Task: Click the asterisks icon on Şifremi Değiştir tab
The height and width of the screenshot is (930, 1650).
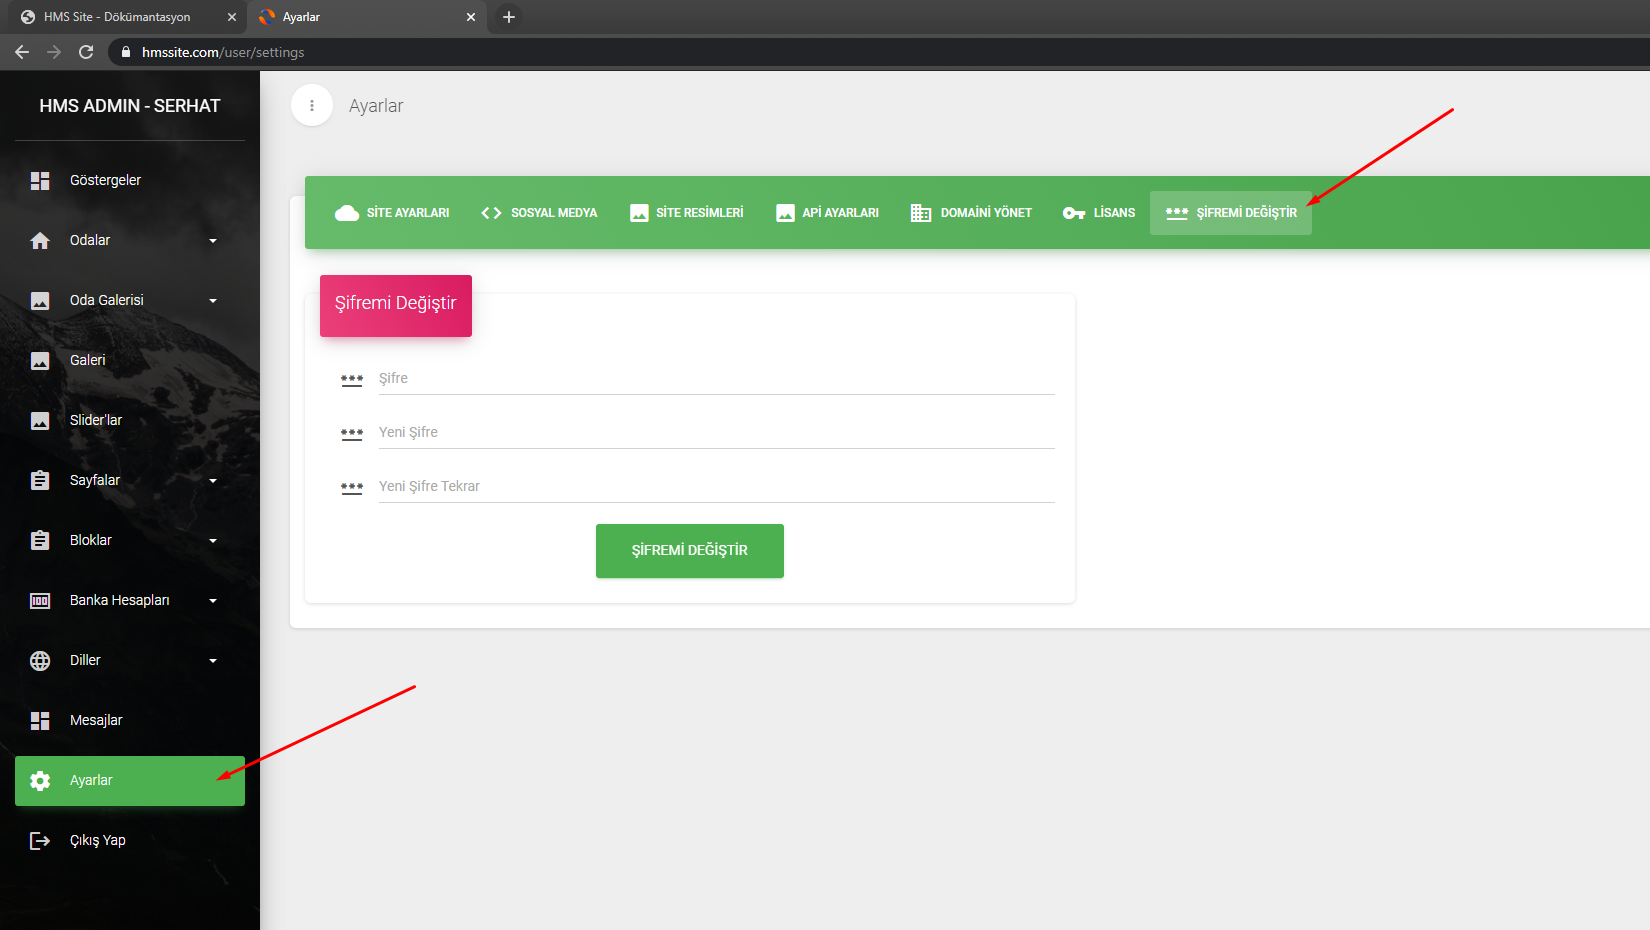Action: (1177, 213)
